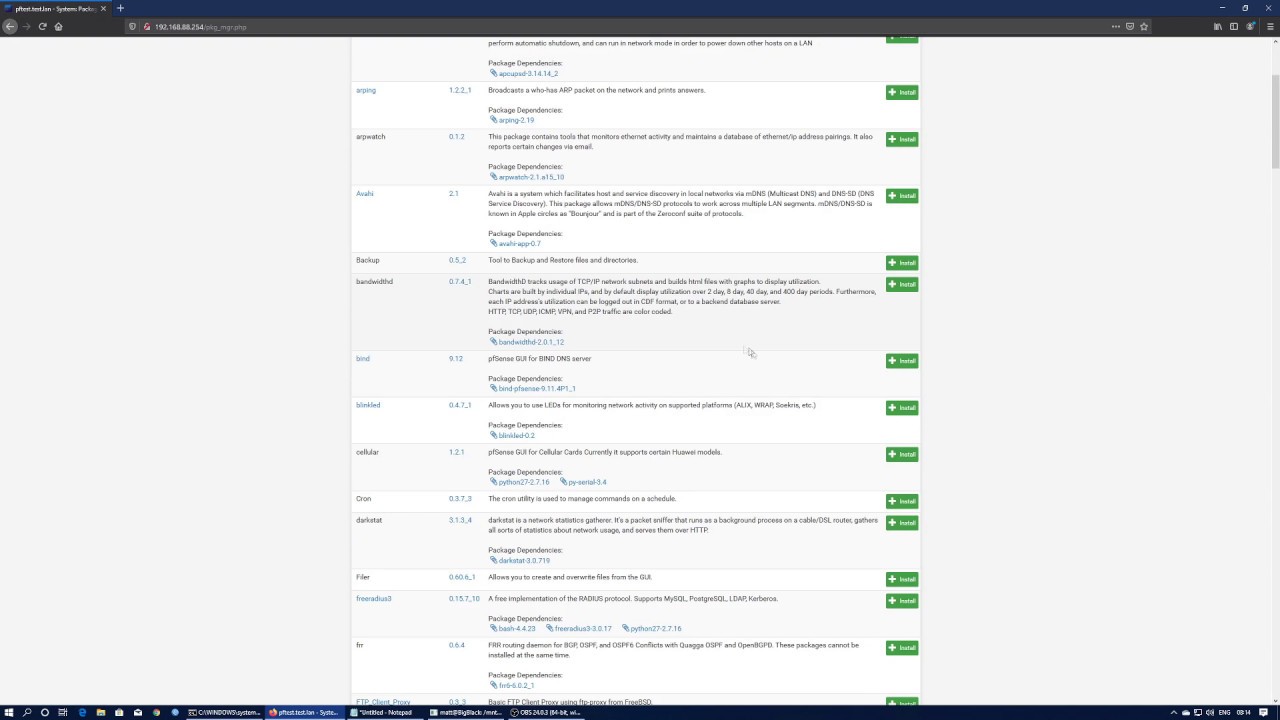Open frr5-6.0.2_1 dependency link
The image size is (1280, 720).
point(512,685)
